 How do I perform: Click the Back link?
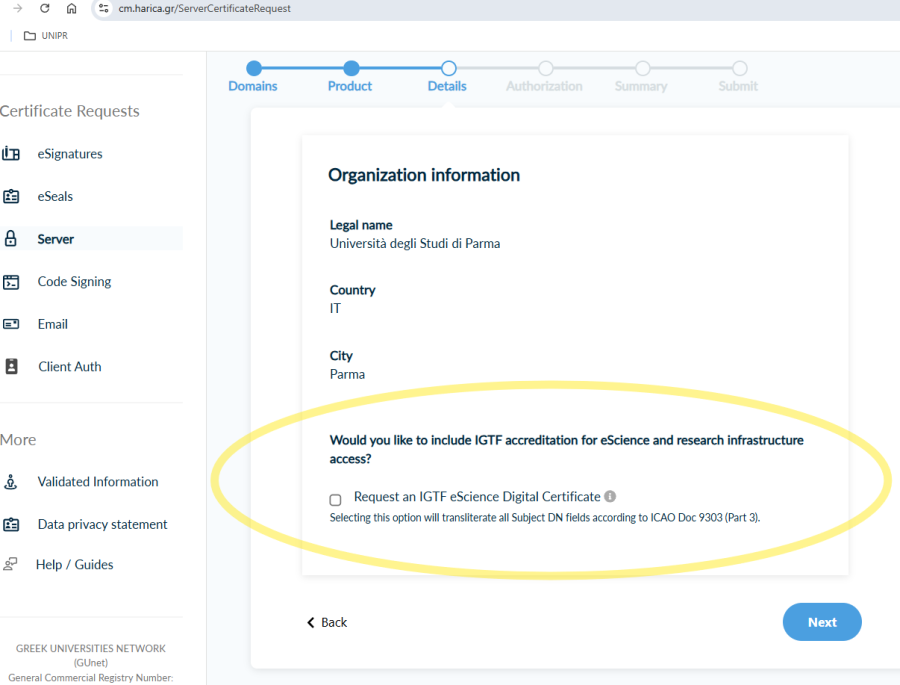(327, 622)
